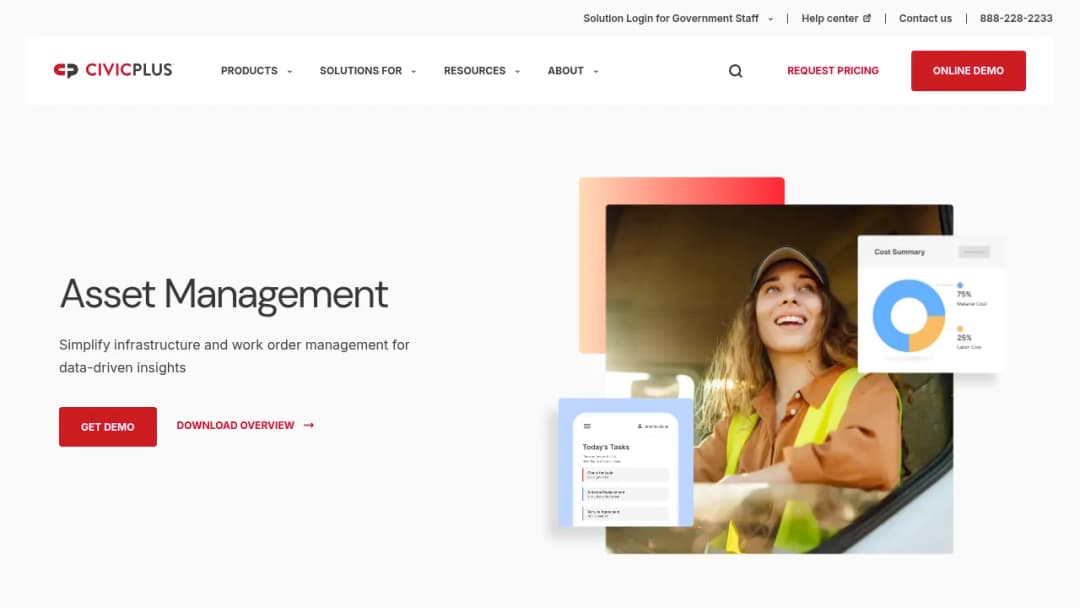This screenshot has height=608, width=1080.
Task: Open the Products menu
Action: (x=249, y=71)
